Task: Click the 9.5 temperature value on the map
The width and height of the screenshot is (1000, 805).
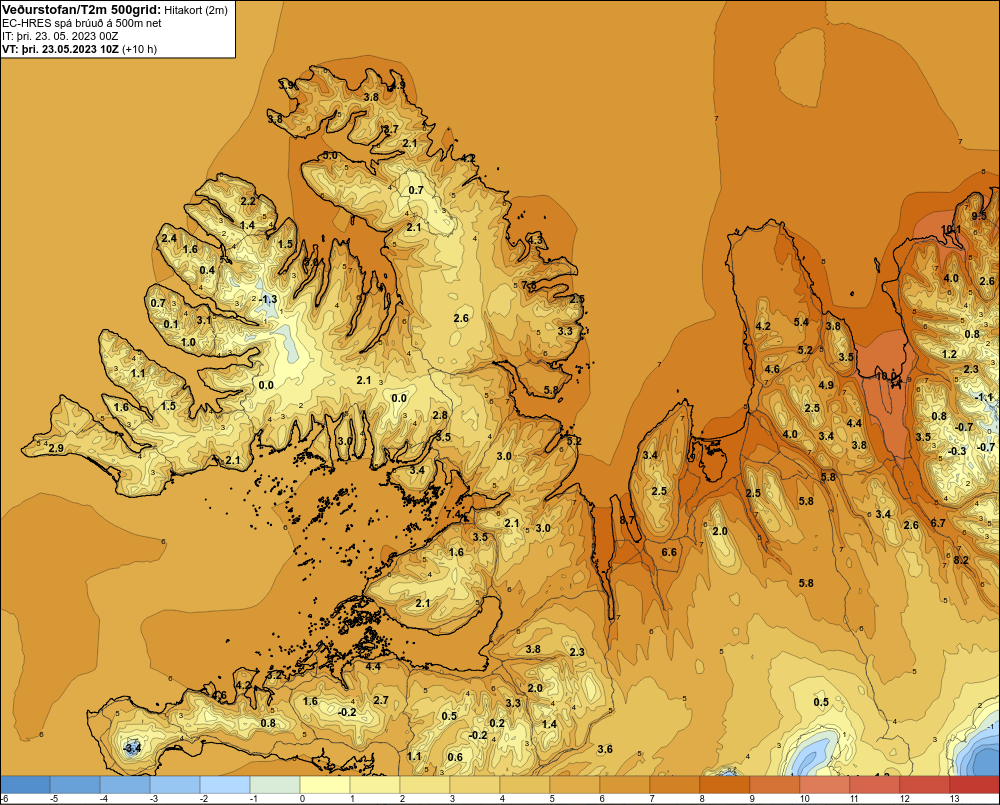Action: (x=979, y=216)
